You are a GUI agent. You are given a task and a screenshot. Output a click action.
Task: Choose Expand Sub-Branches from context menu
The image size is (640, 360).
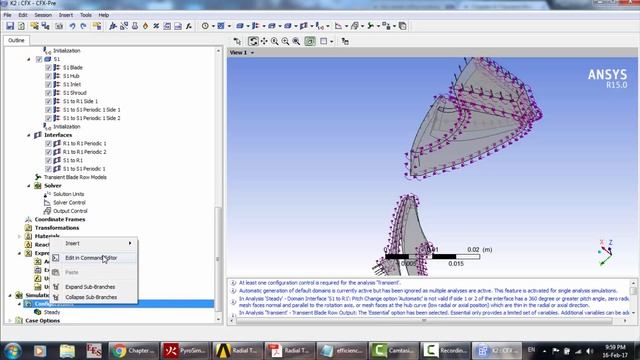point(93,287)
